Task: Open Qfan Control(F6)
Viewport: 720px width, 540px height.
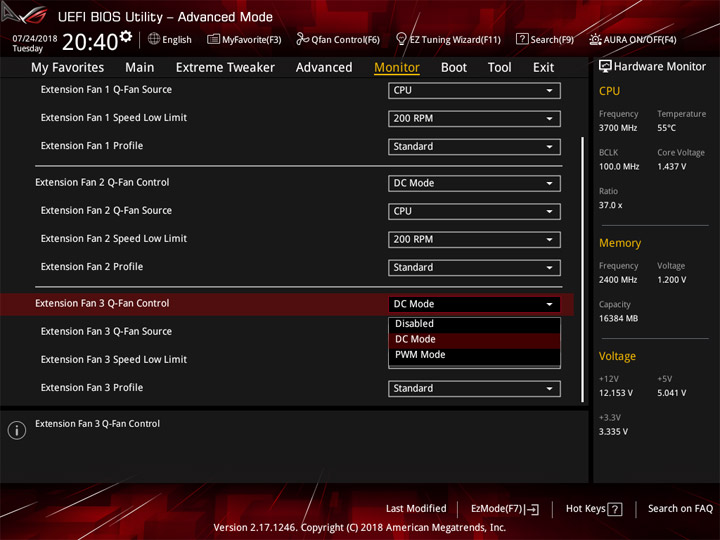Action: pyautogui.click(x=338, y=39)
